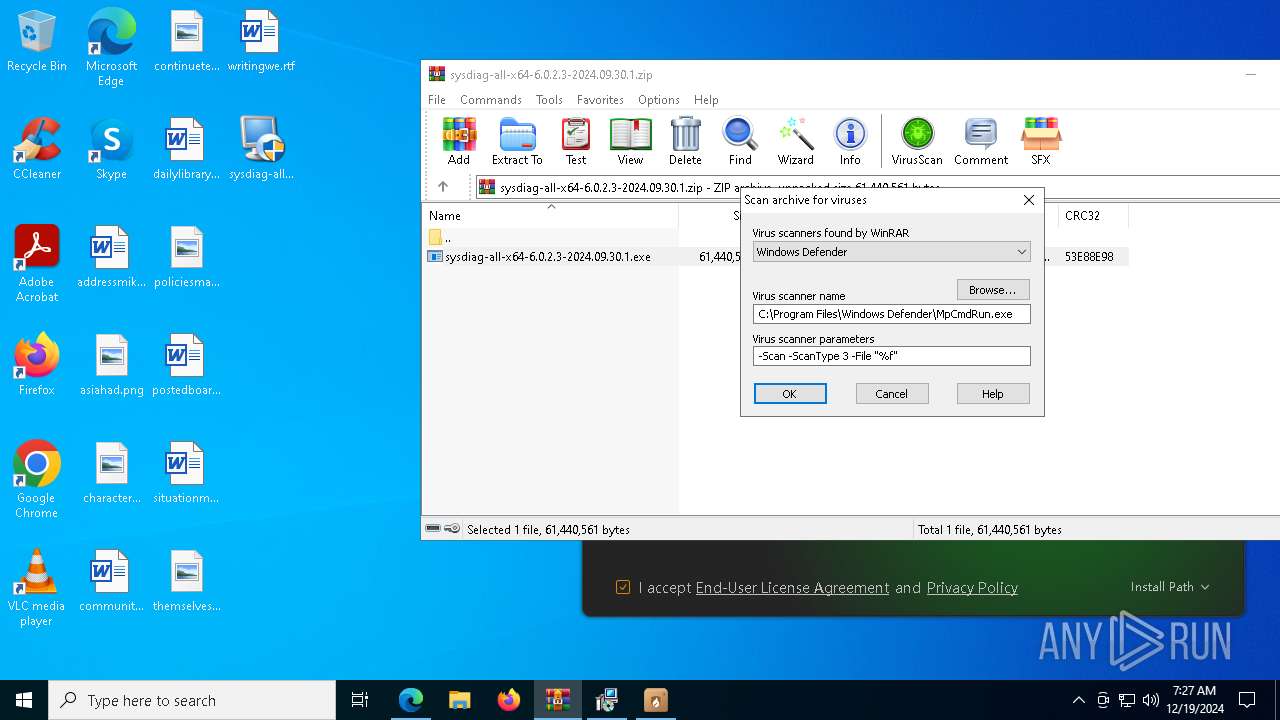
Task: Click the Type here to search box
Action: point(192,700)
